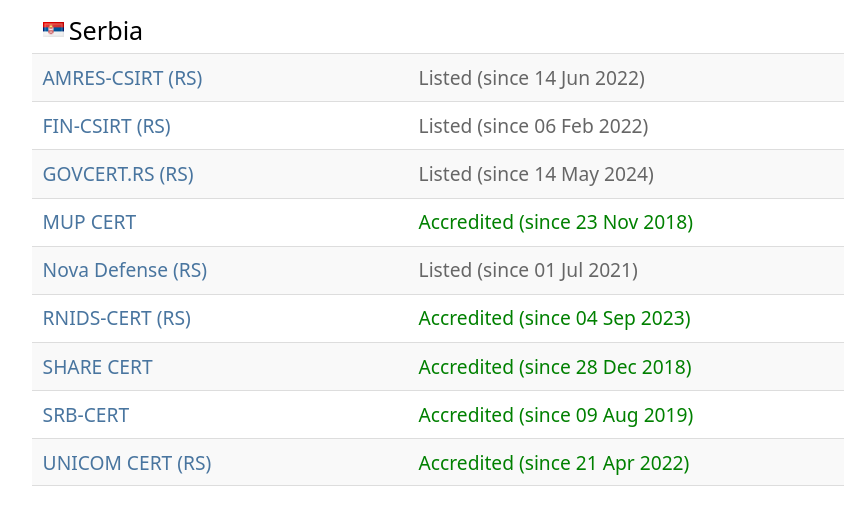Click Listed since 14 Jun 2022 status
Image resolution: width=858 pixels, height=506 pixels.
coord(531,78)
